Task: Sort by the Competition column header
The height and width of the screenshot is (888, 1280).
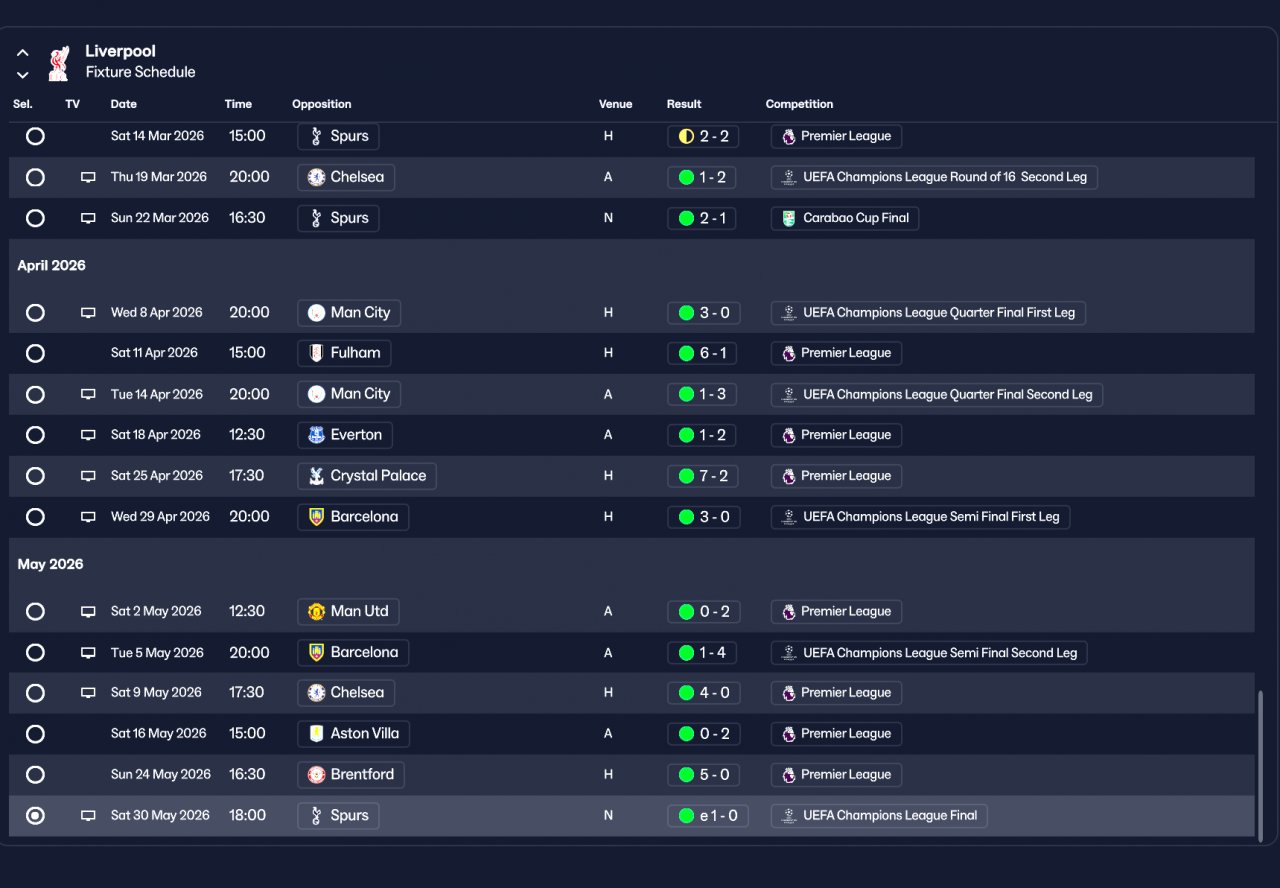Action: coord(799,104)
